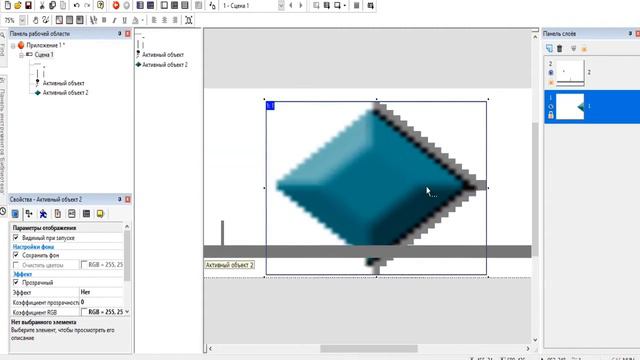
Task: Select the layer 1 thumbnail
Action: (x=570, y=107)
